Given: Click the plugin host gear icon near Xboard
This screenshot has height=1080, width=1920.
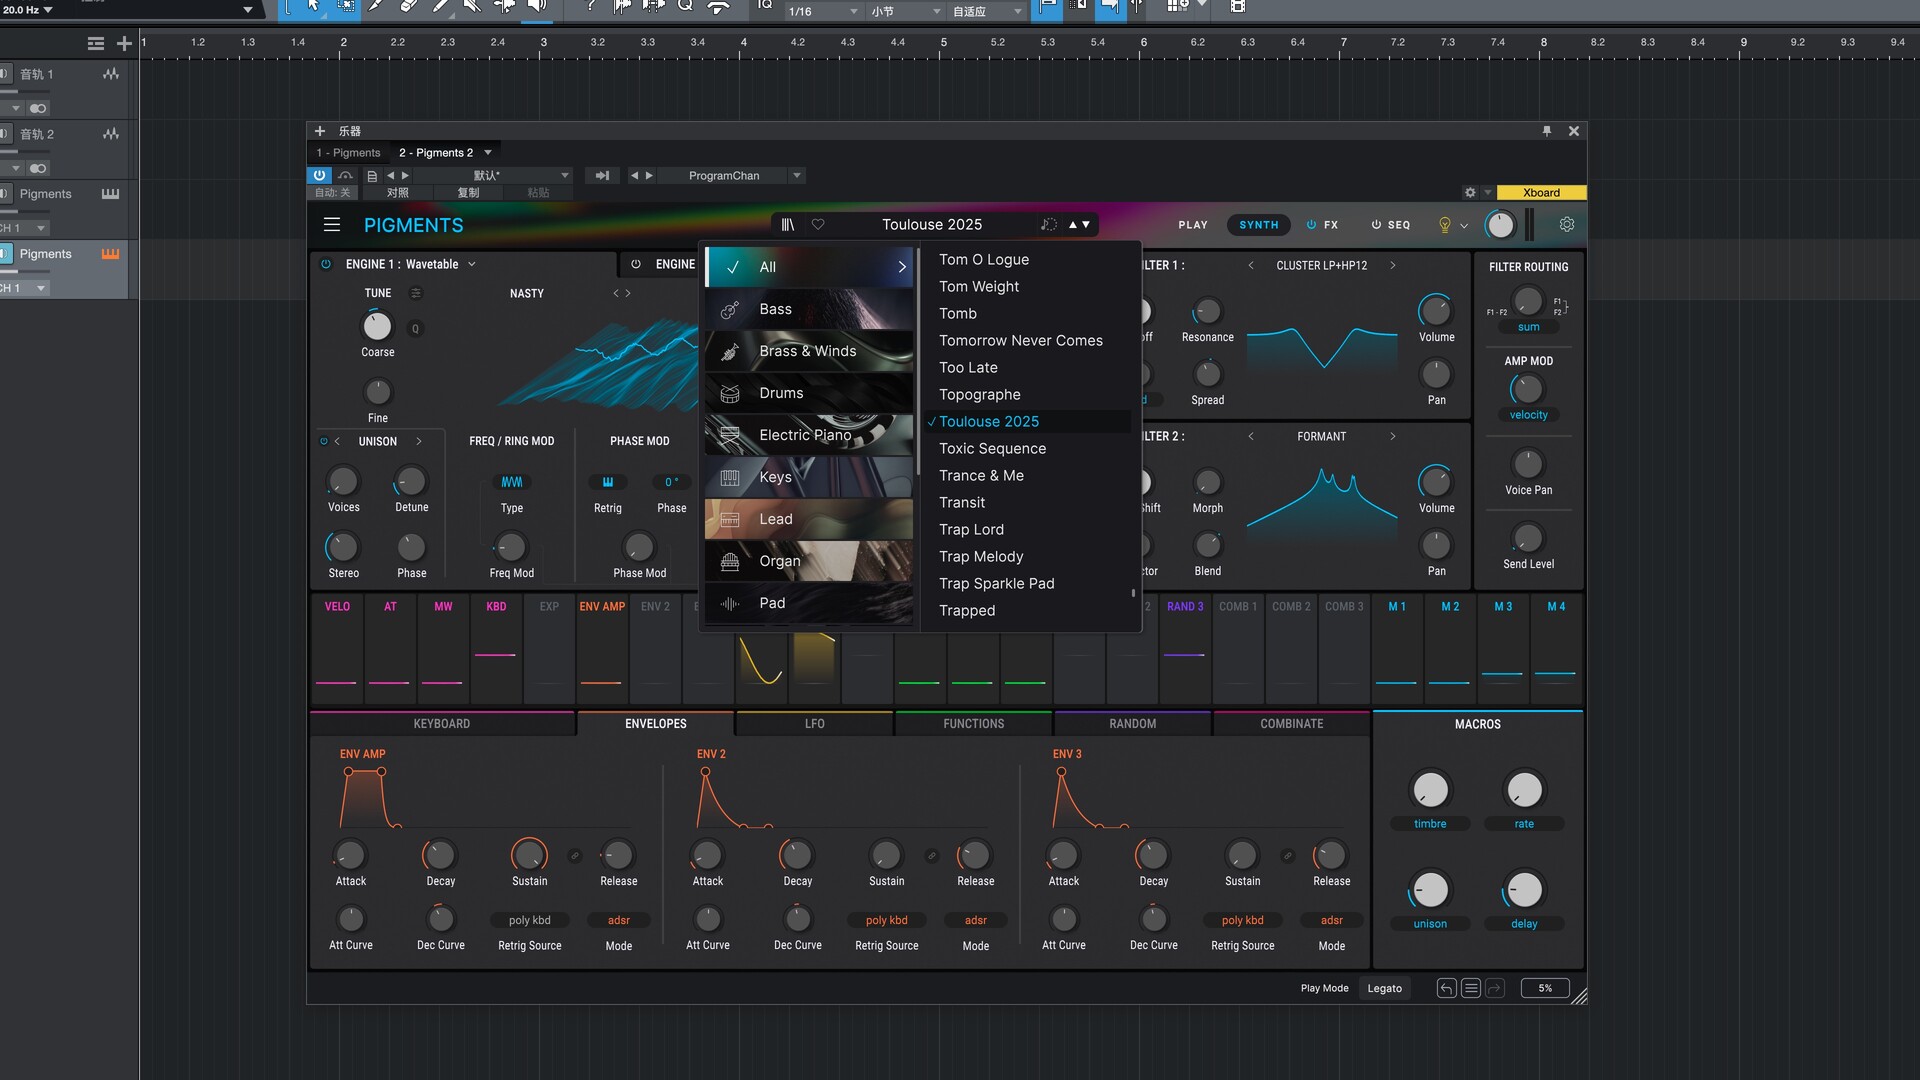Looking at the screenshot, I should point(1470,193).
